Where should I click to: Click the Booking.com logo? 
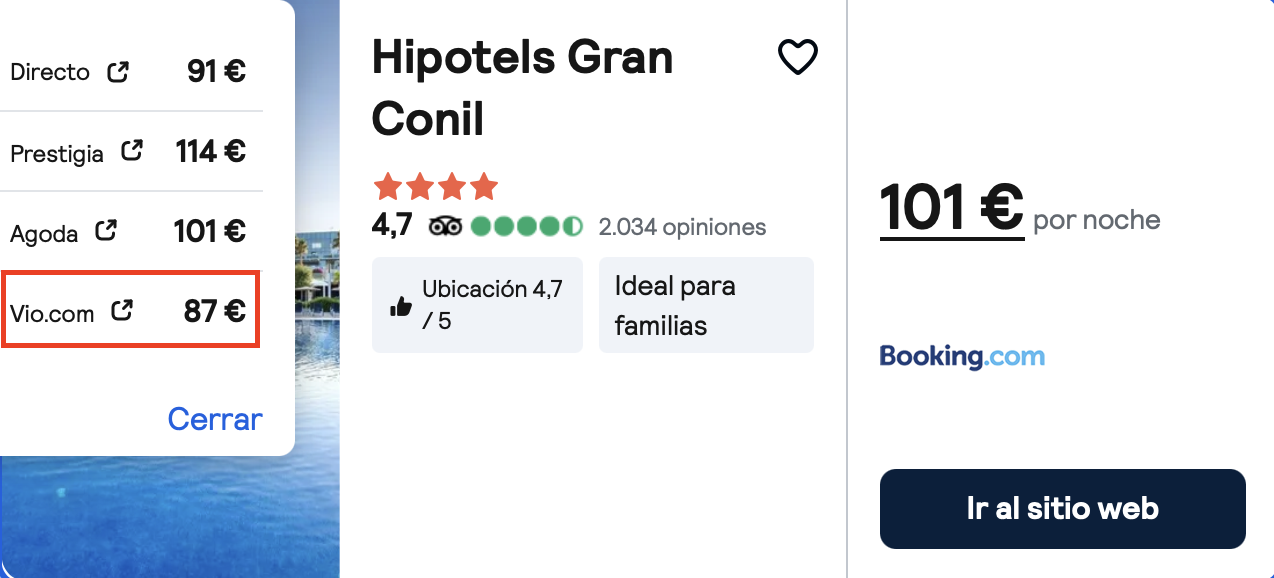pyautogui.click(x=962, y=356)
